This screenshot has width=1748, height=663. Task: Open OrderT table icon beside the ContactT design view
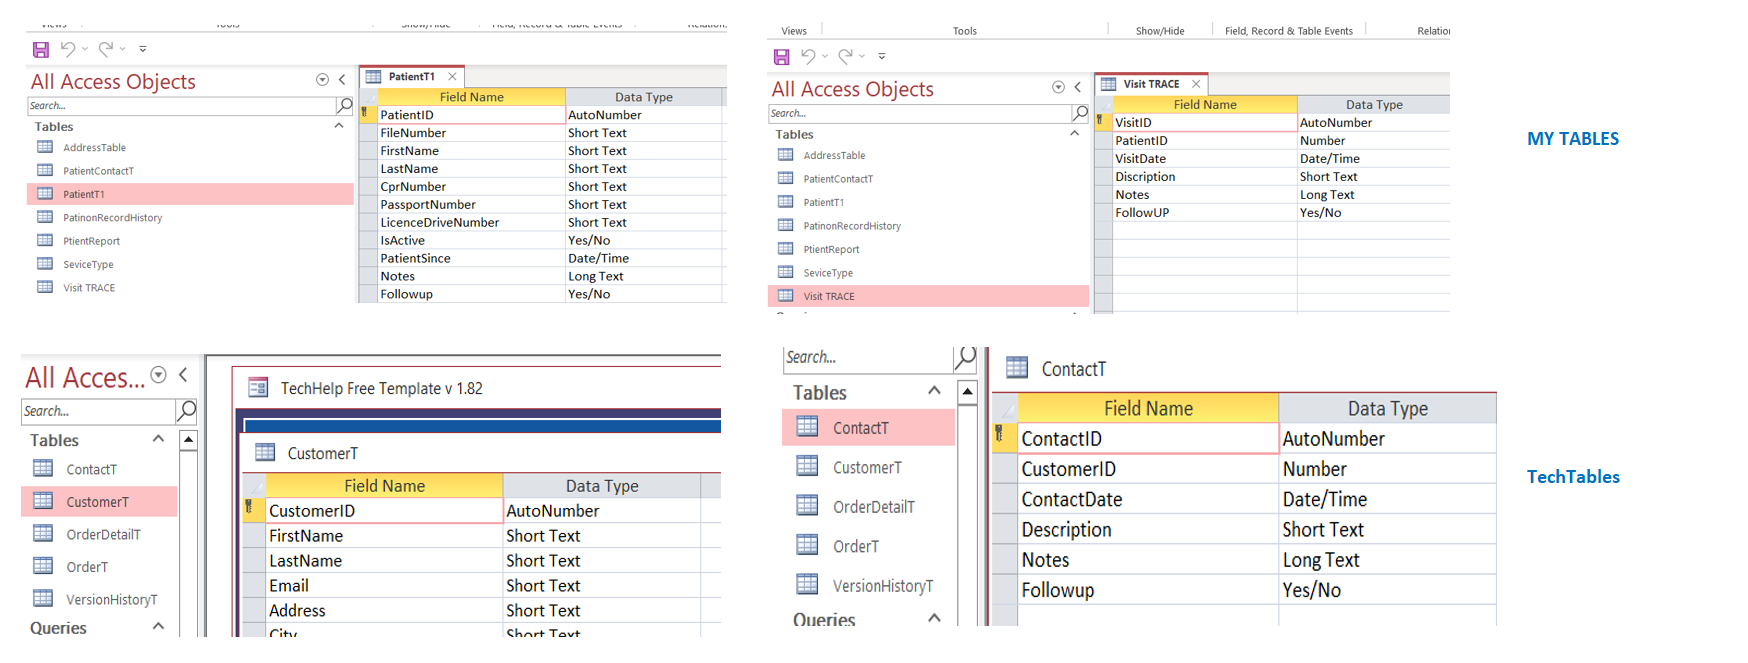pos(807,545)
